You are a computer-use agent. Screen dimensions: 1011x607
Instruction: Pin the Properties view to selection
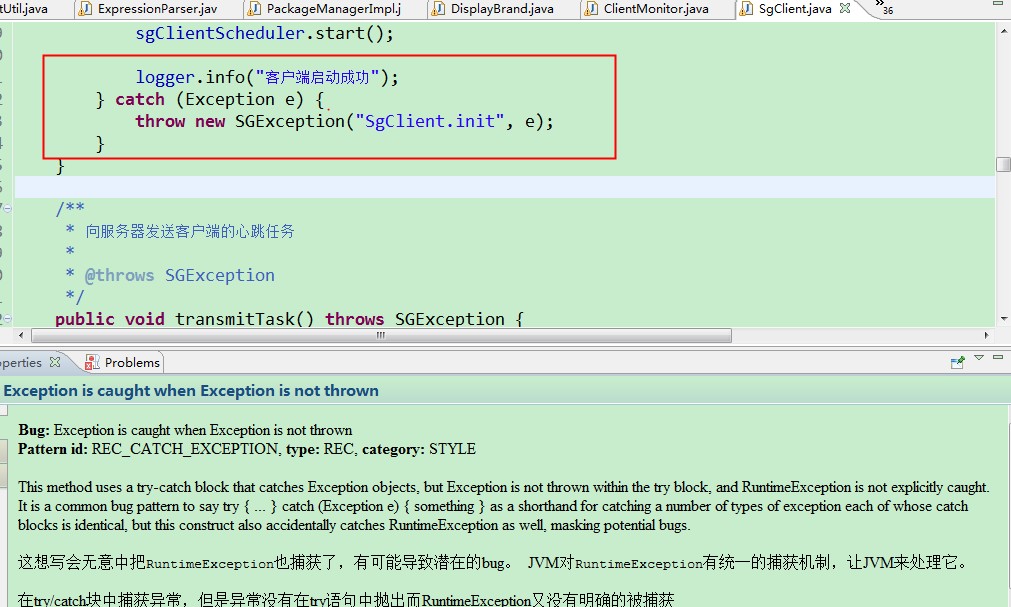[x=957, y=363]
